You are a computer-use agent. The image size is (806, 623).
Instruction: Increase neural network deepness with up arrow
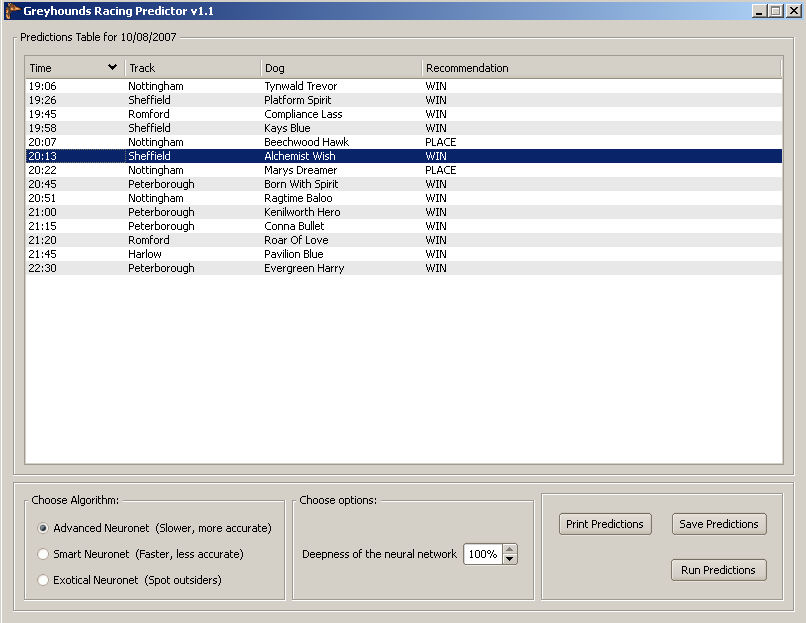click(510, 549)
